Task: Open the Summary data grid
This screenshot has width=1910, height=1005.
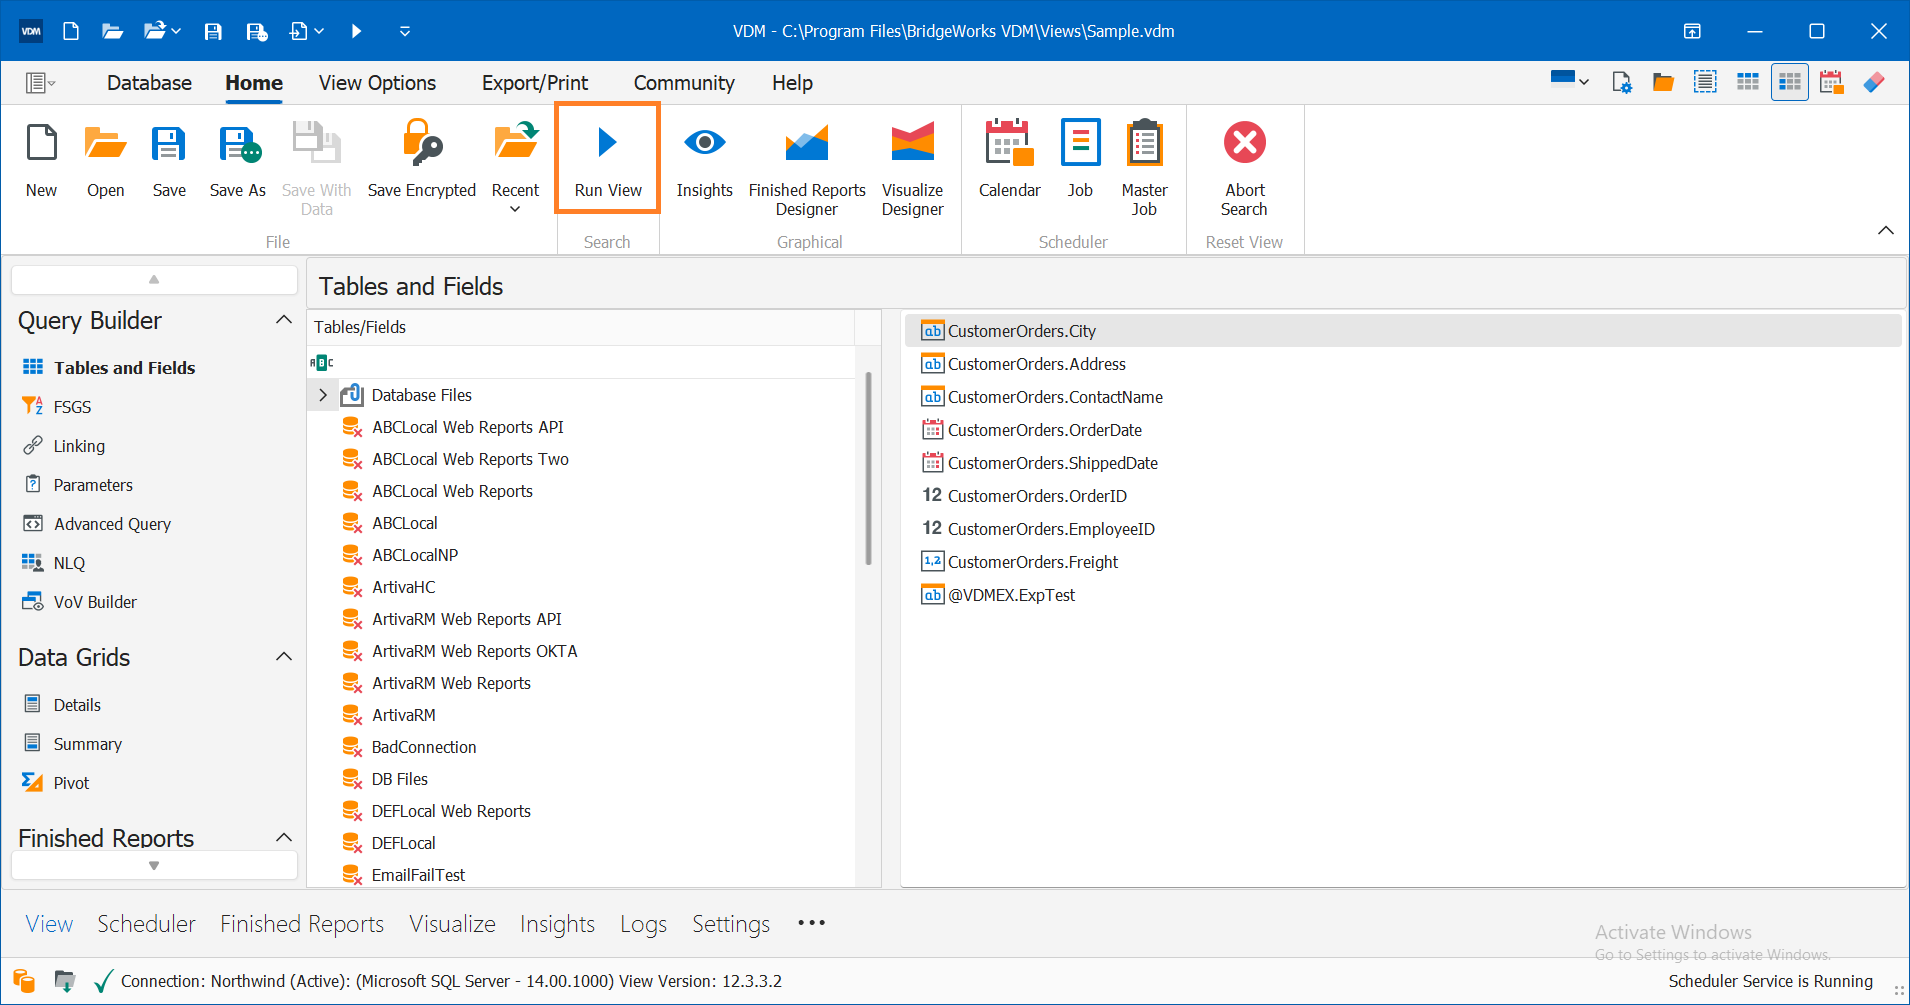Action: 71,744
